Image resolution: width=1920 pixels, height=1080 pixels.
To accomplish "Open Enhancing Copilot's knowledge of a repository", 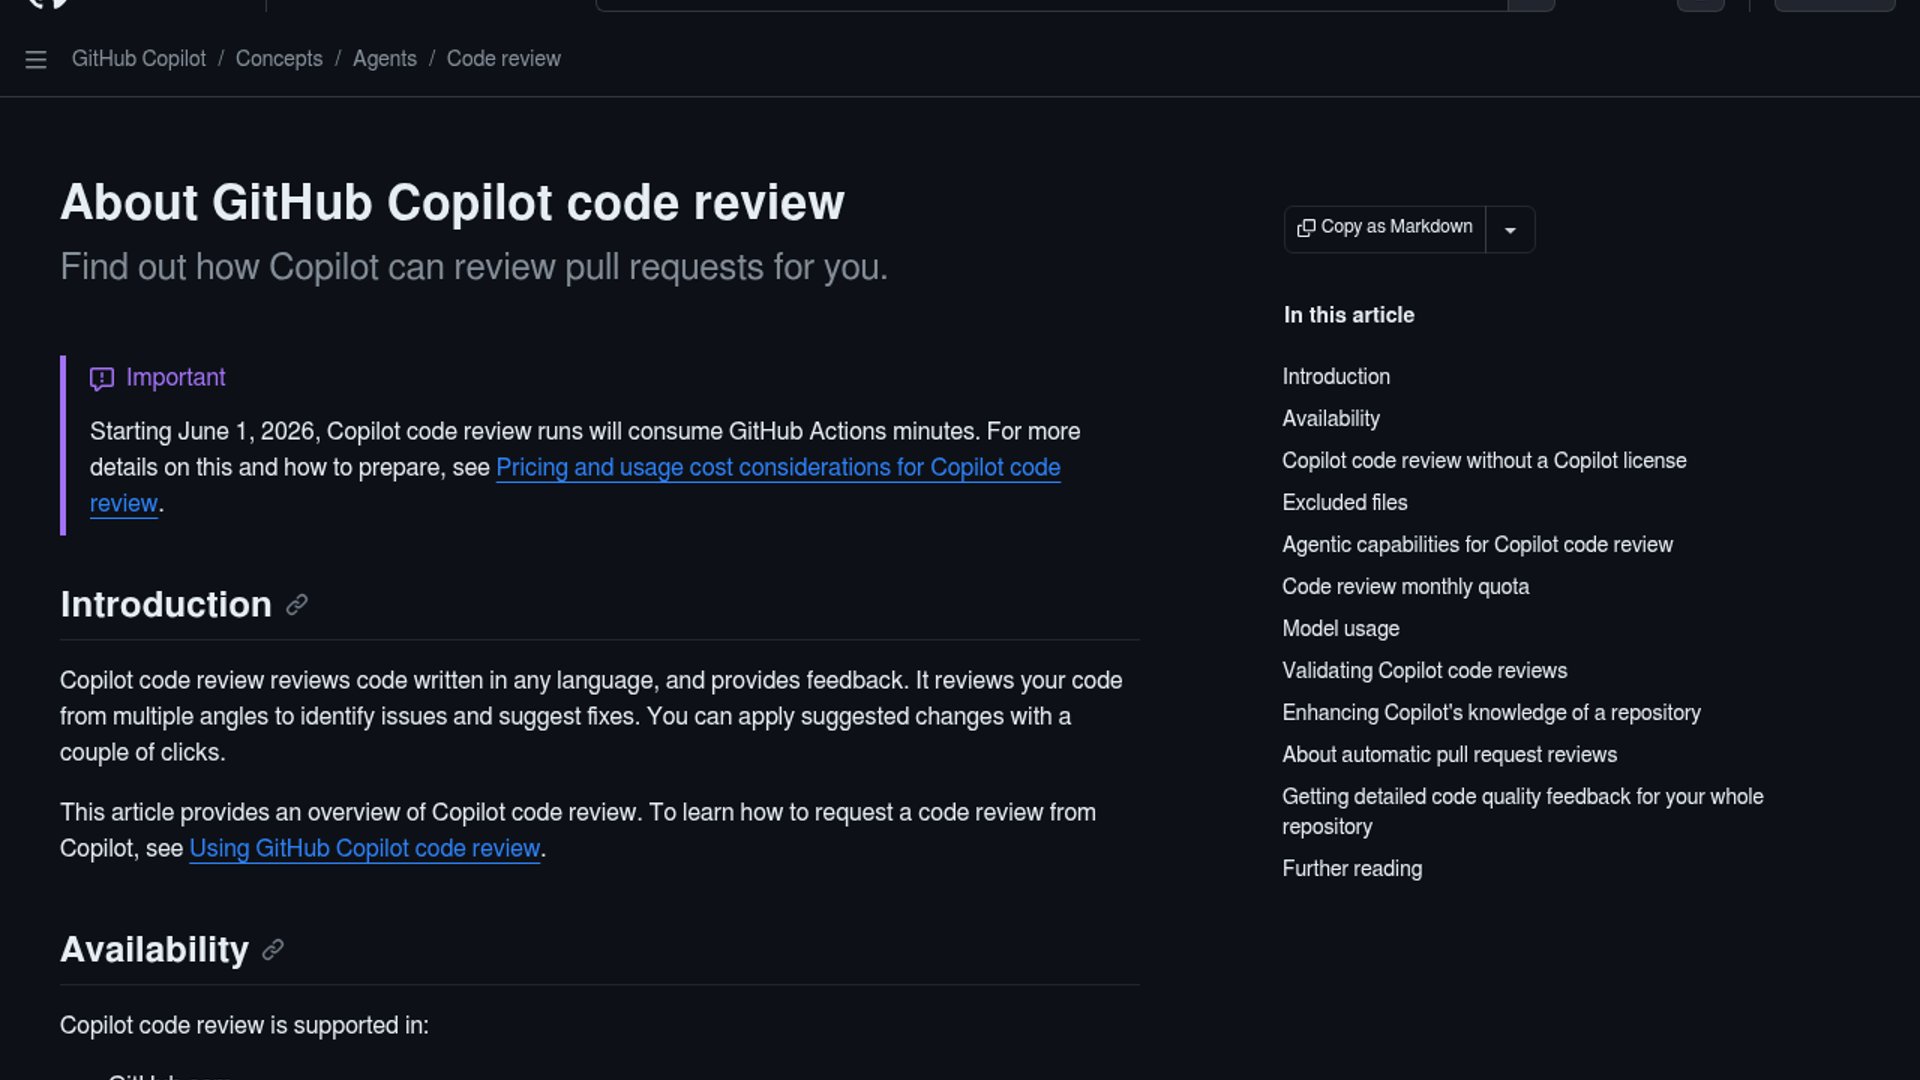I will click(x=1491, y=713).
